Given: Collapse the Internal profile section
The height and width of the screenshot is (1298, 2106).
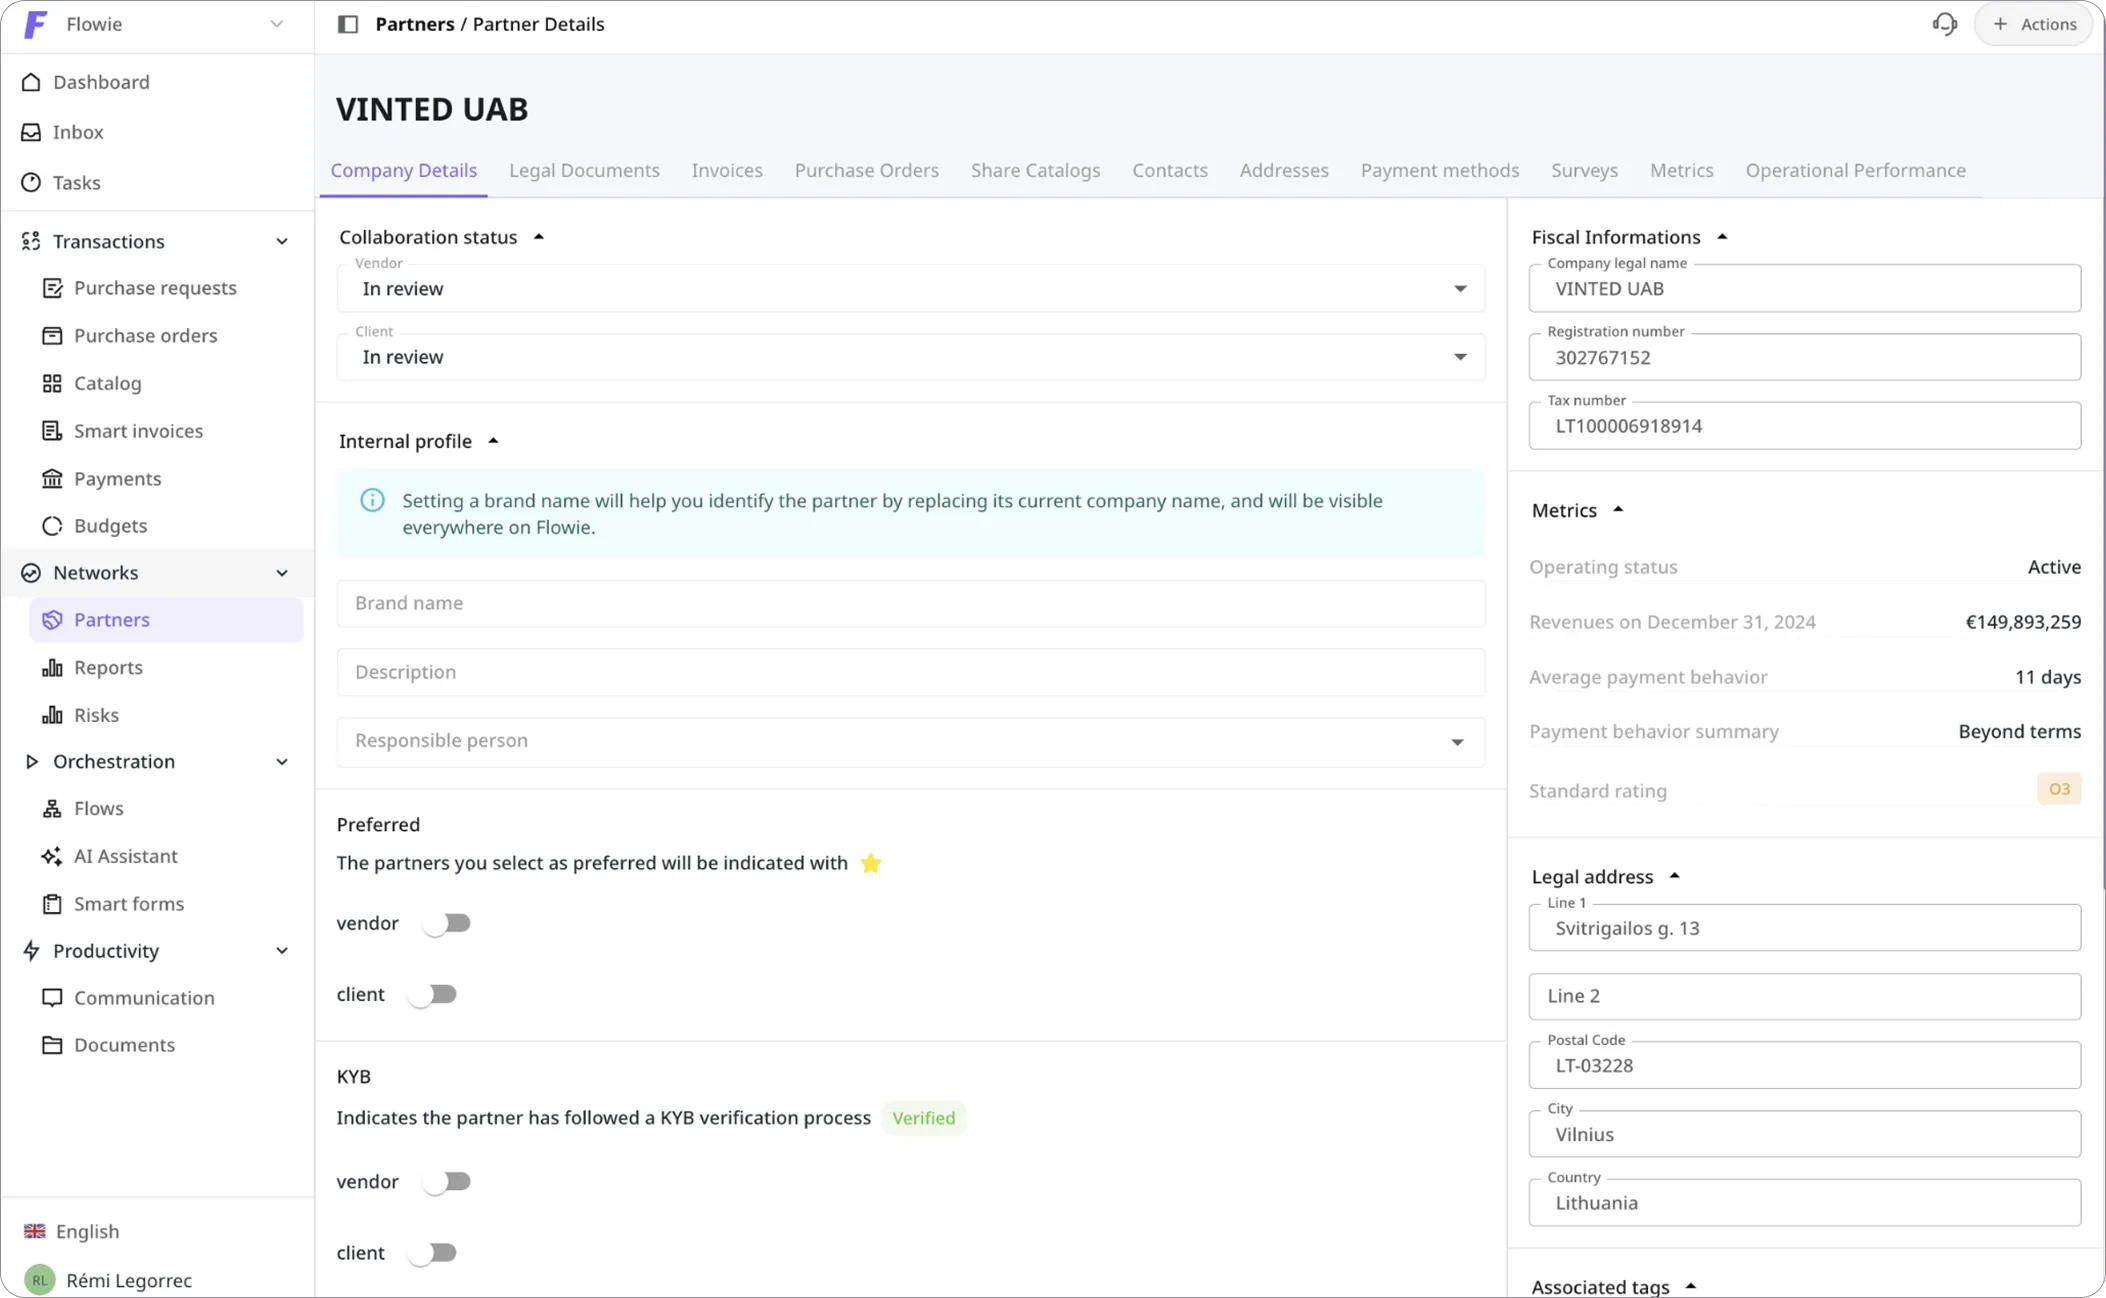Looking at the screenshot, I should pos(493,441).
